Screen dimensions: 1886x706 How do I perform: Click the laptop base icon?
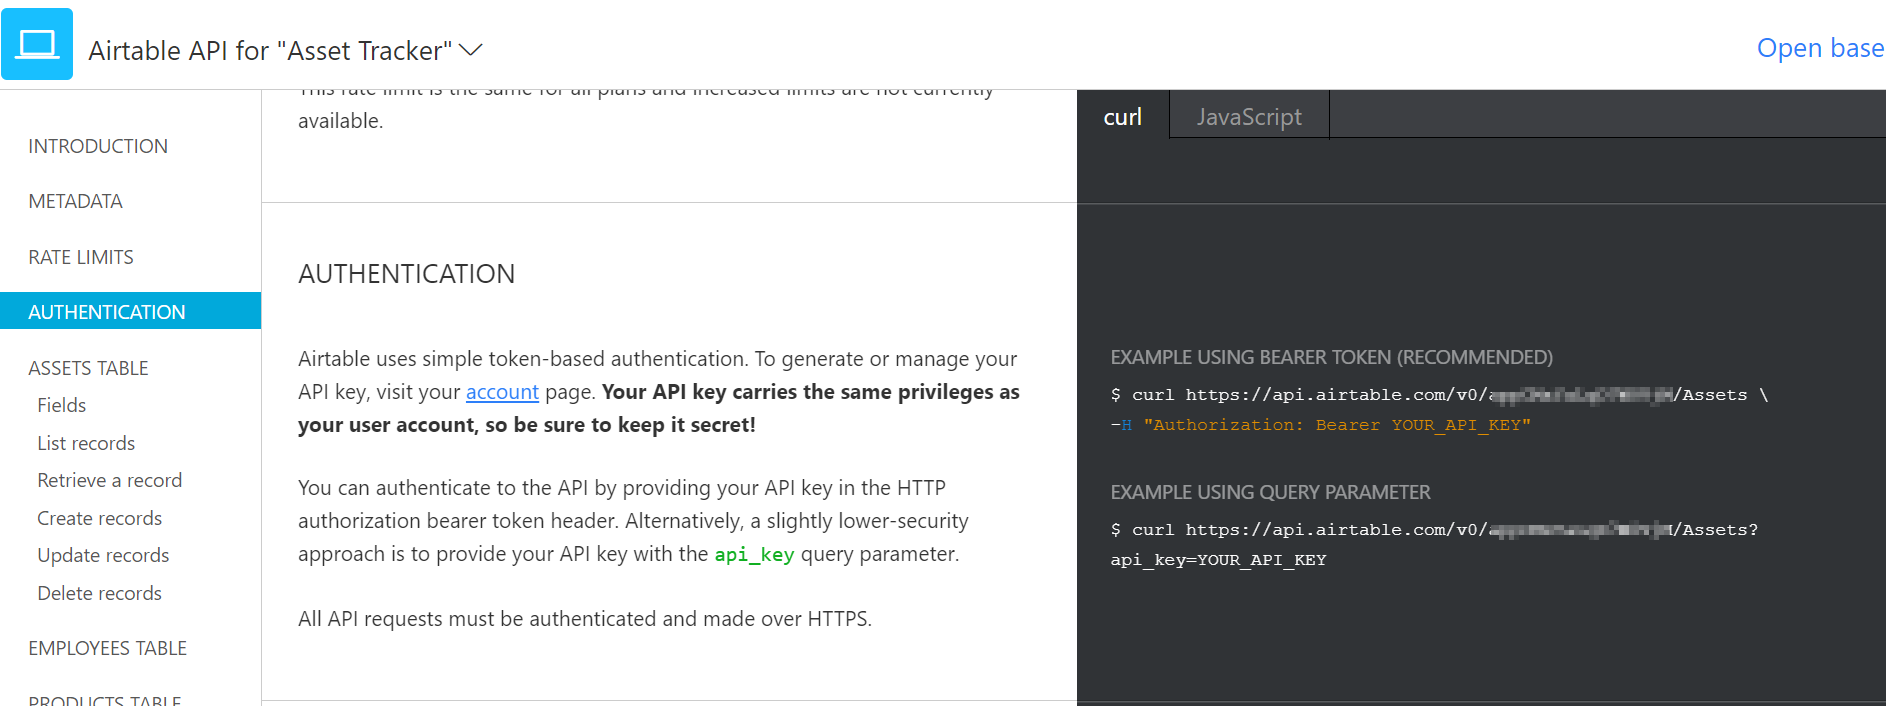pos(37,45)
